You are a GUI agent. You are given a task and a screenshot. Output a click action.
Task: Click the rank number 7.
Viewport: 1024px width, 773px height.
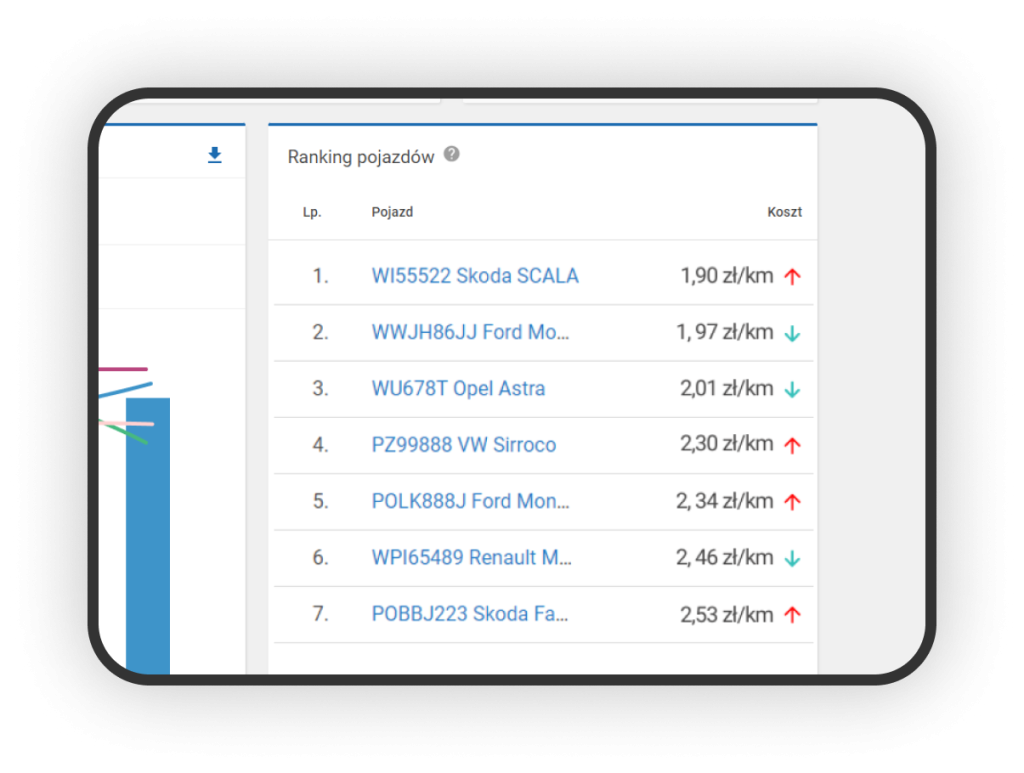tap(320, 614)
